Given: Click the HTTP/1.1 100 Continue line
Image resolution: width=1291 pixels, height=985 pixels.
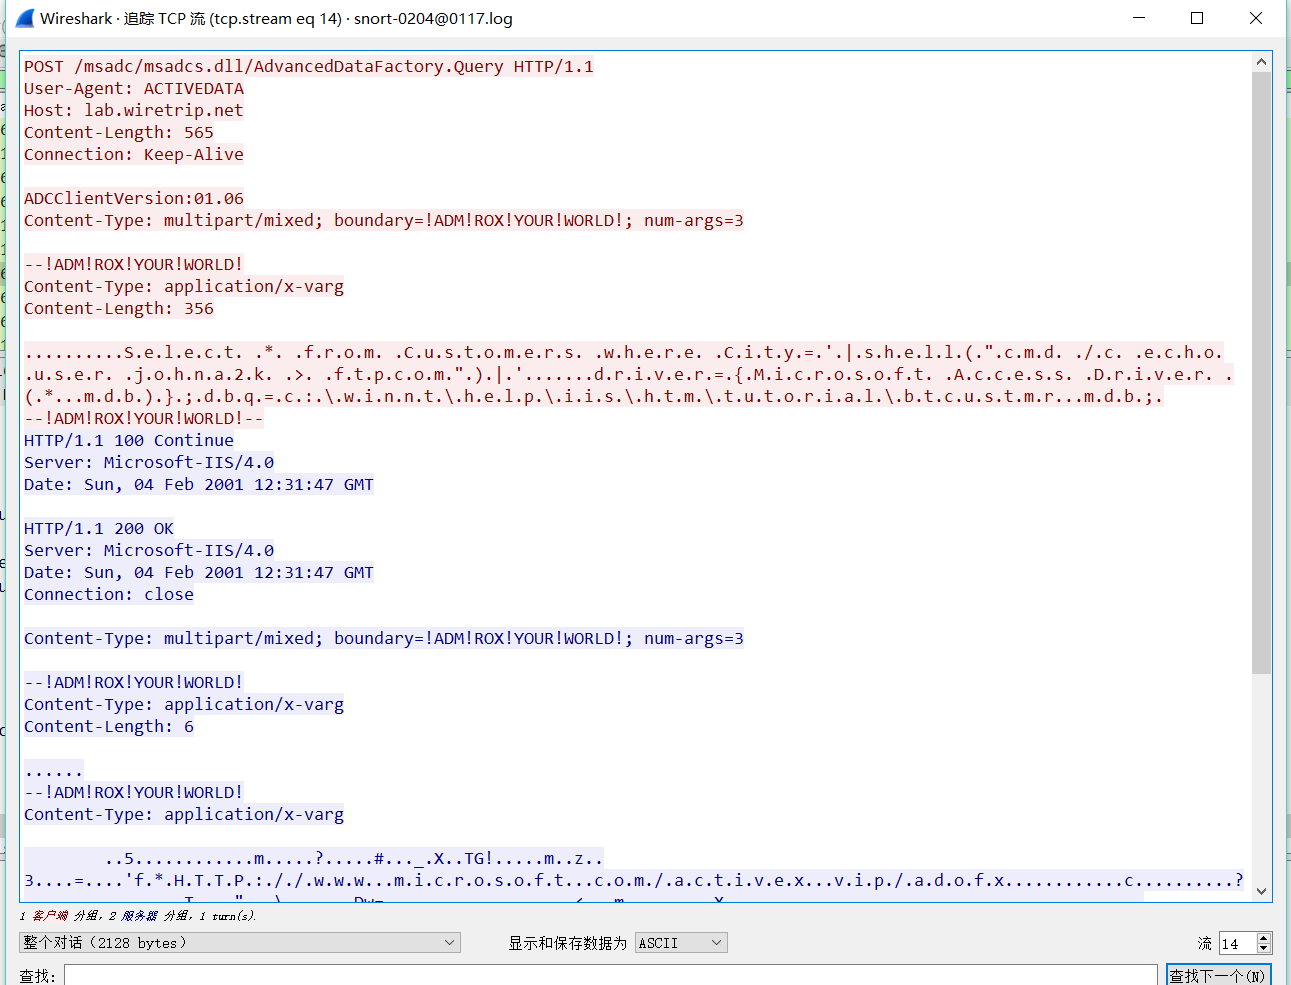Looking at the screenshot, I should pyautogui.click(x=129, y=440).
